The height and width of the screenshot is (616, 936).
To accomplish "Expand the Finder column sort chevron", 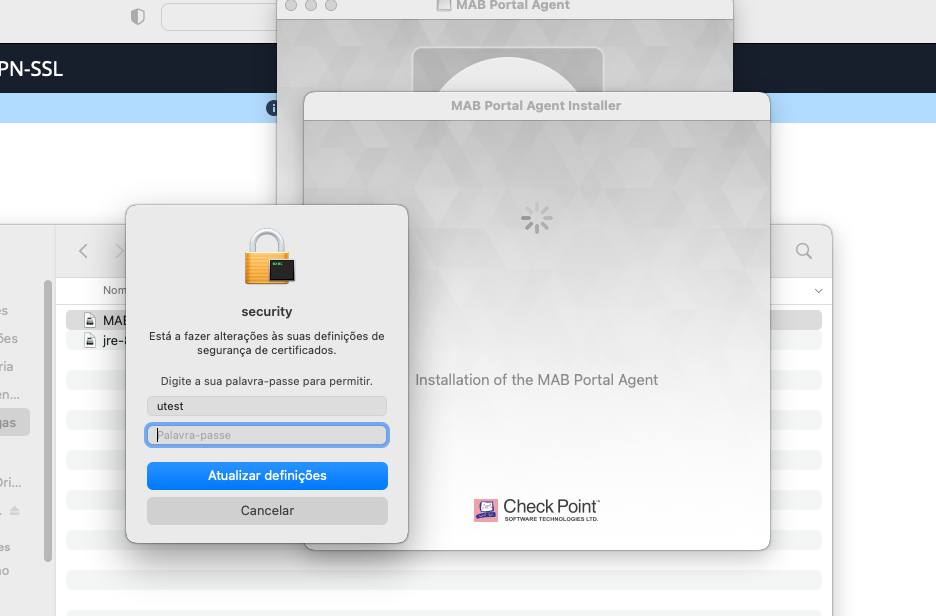I will point(818,291).
